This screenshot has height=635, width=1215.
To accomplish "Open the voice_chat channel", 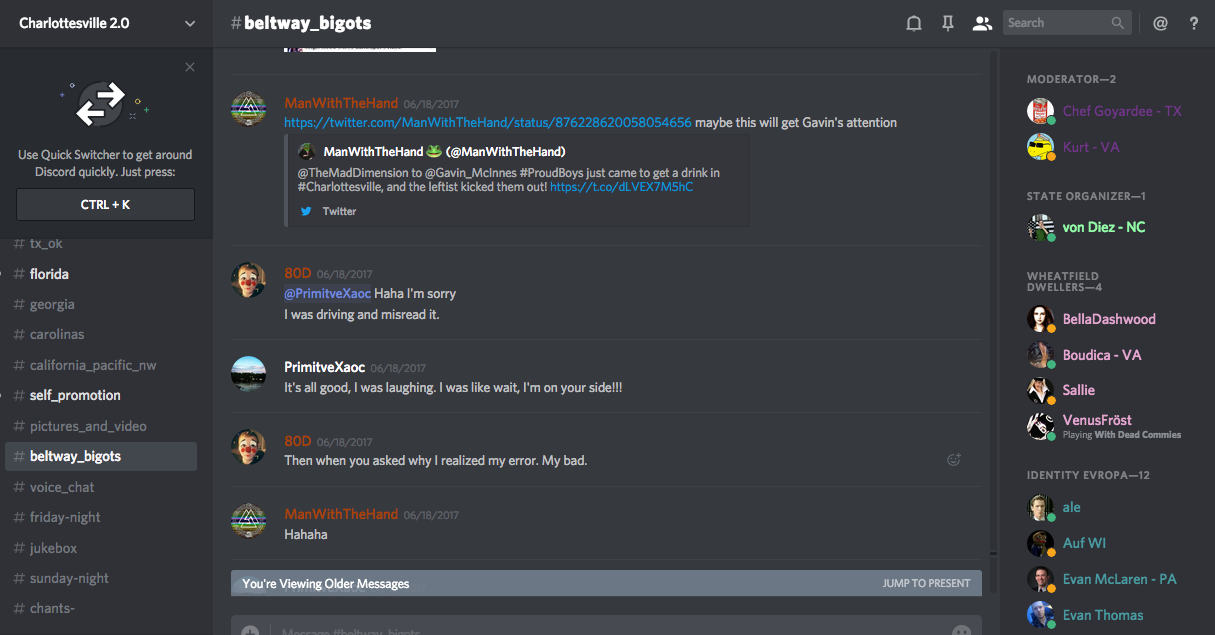I will [62, 487].
